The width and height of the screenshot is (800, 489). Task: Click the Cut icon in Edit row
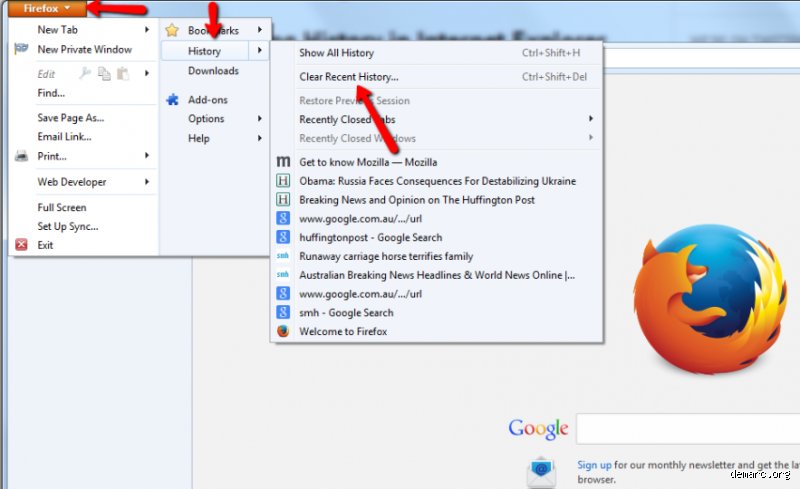tap(85, 74)
